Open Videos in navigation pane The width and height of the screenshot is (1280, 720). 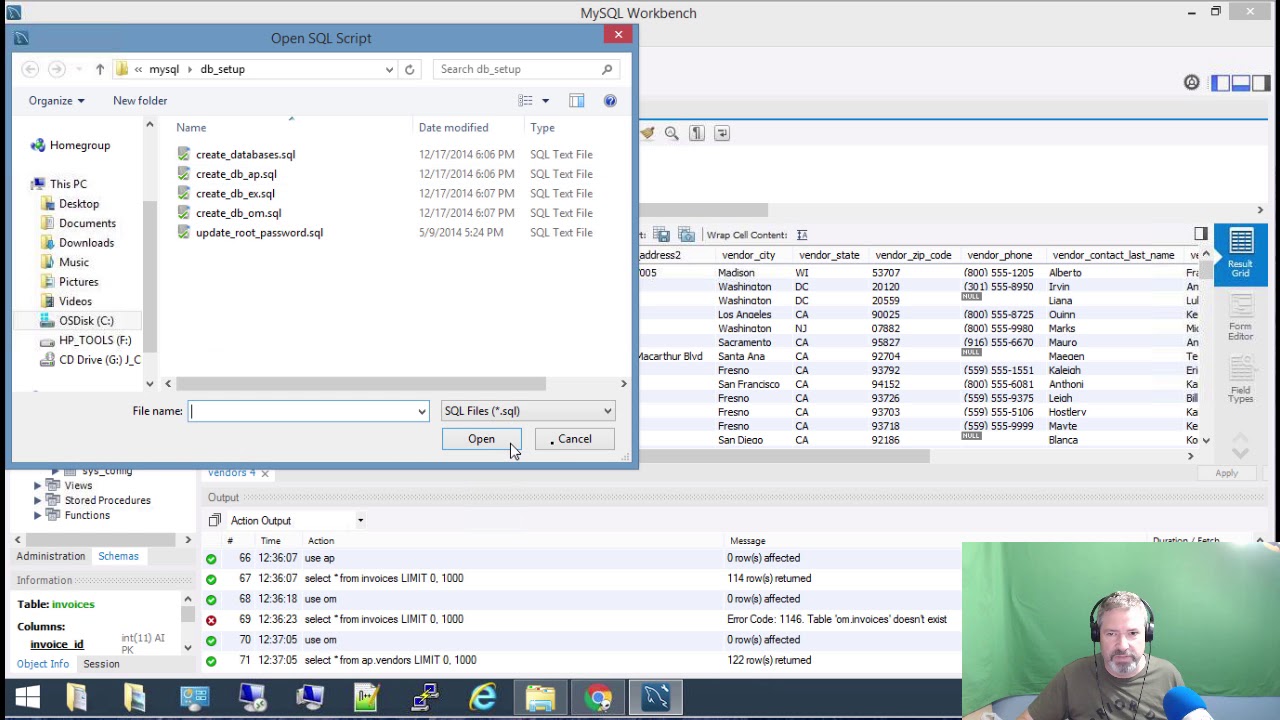(x=75, y=301)
